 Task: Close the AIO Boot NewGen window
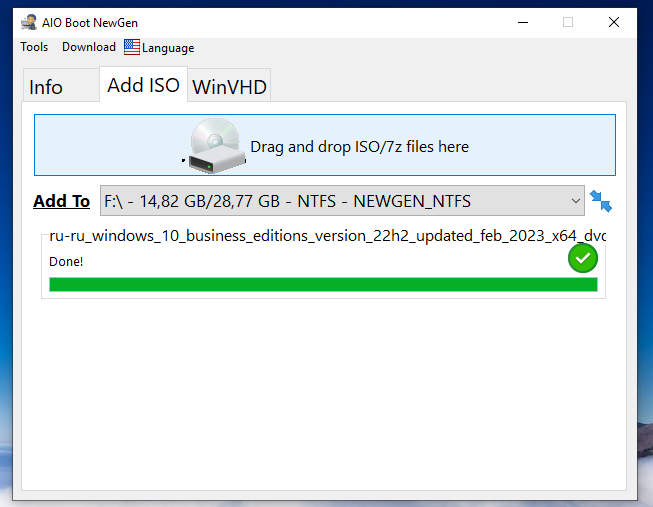pyautogui.click(x=613, y=22)
